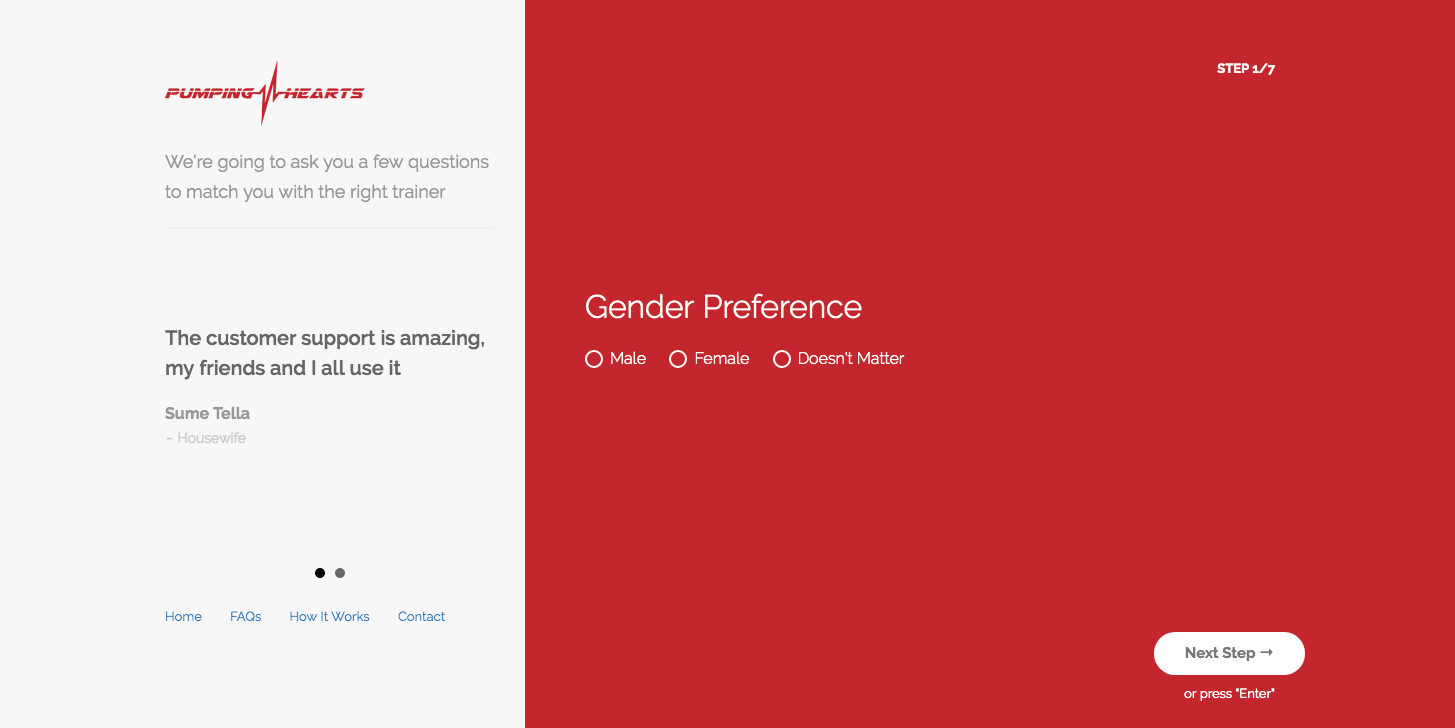
Task: Click the Gender Preference heading
Action: pos(723,306)
